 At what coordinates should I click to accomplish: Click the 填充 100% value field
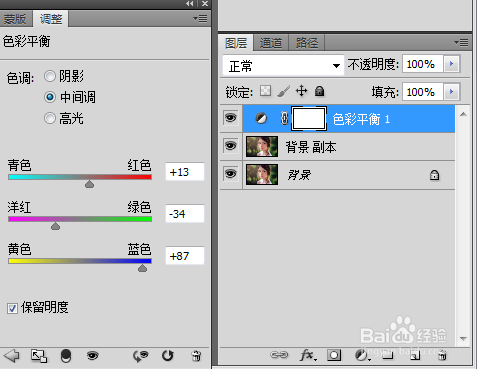click(x=423, y=92)
